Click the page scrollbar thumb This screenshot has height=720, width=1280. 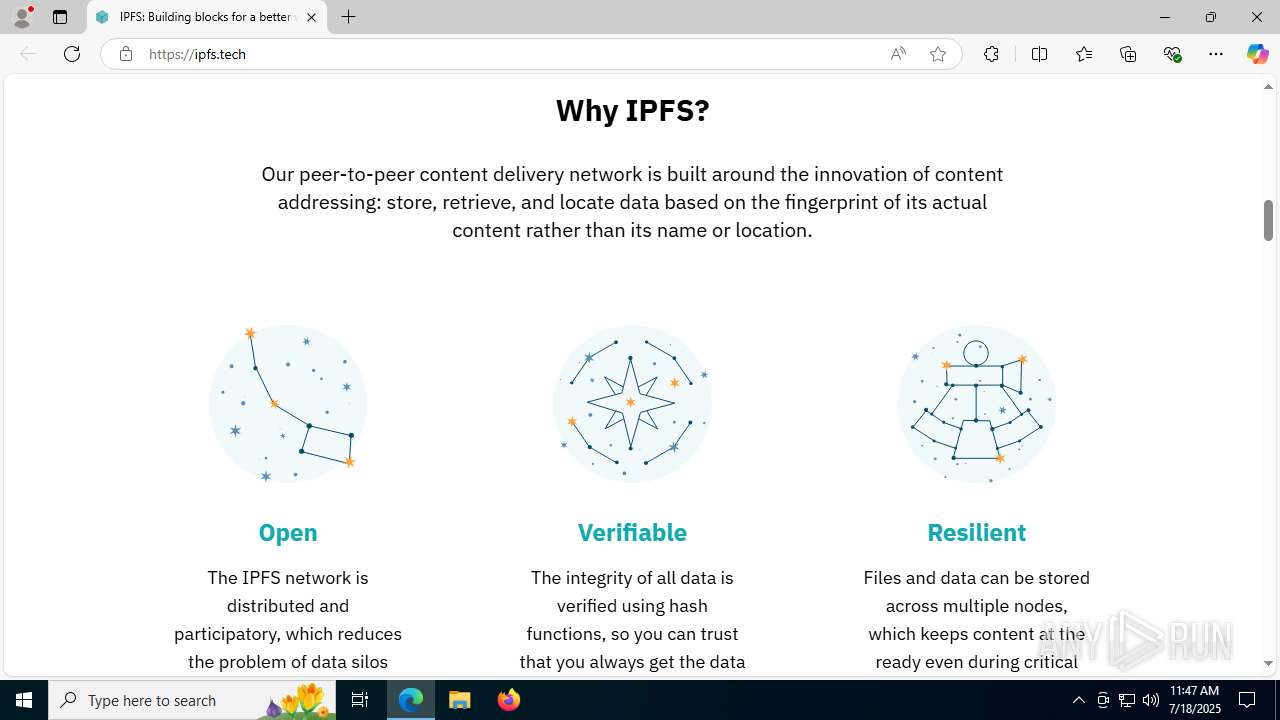pyautogui.click(x=1268, y=220)
